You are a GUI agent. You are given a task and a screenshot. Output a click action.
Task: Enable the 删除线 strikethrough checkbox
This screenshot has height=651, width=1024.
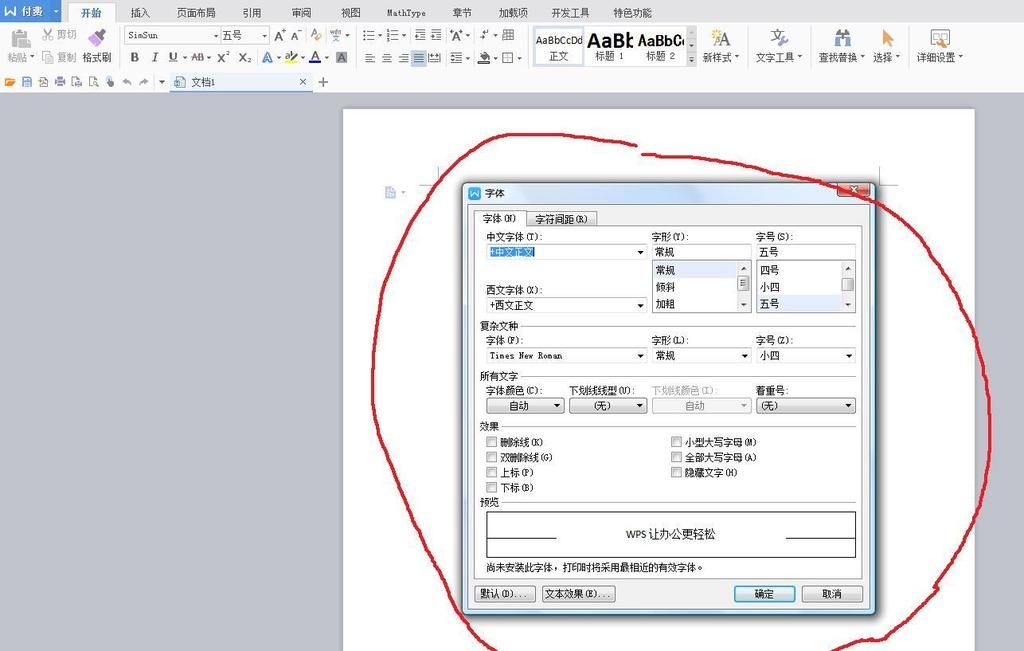492,442
